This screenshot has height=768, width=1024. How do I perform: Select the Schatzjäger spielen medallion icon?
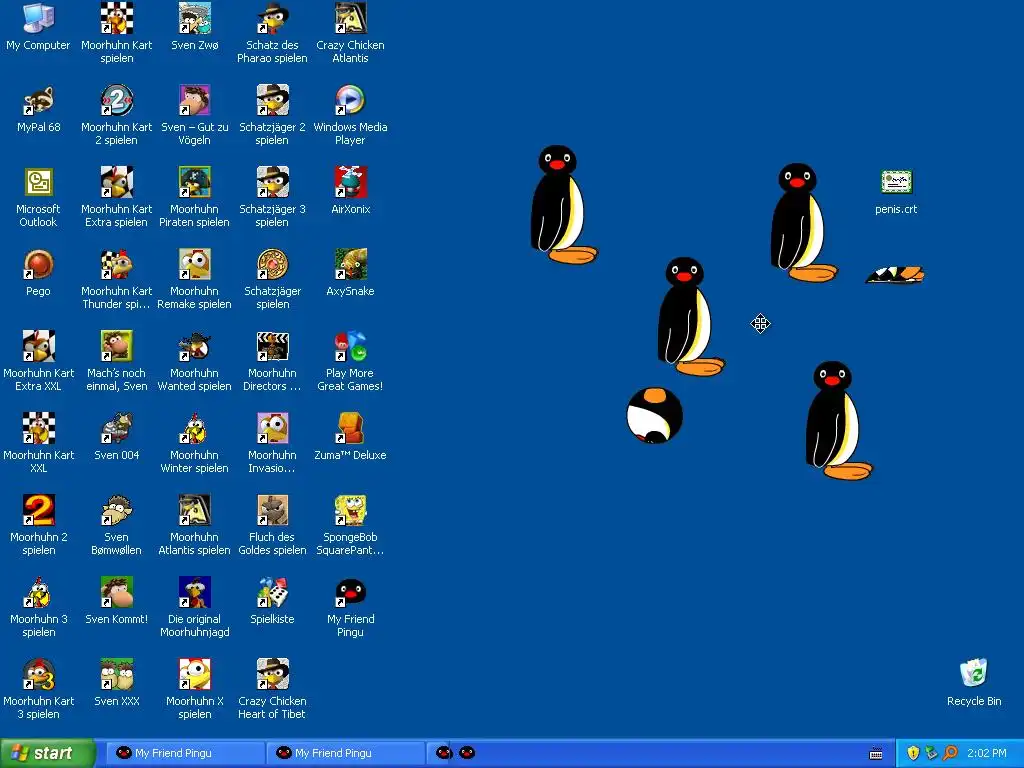(x=272, y=264)
